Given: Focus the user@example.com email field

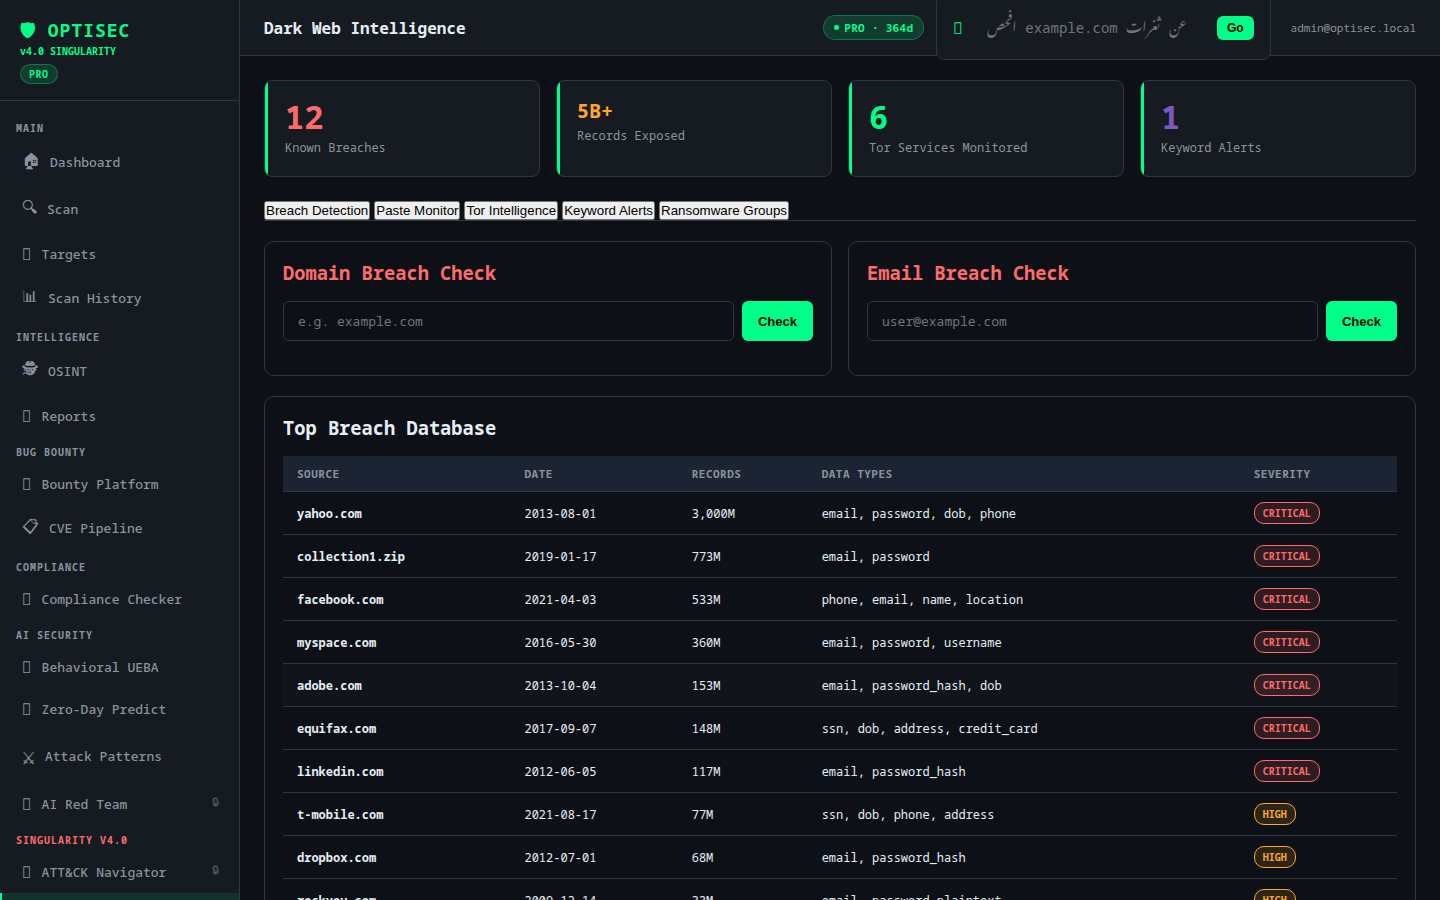Looking at the screenshot, I should [x=1092, y=321].
